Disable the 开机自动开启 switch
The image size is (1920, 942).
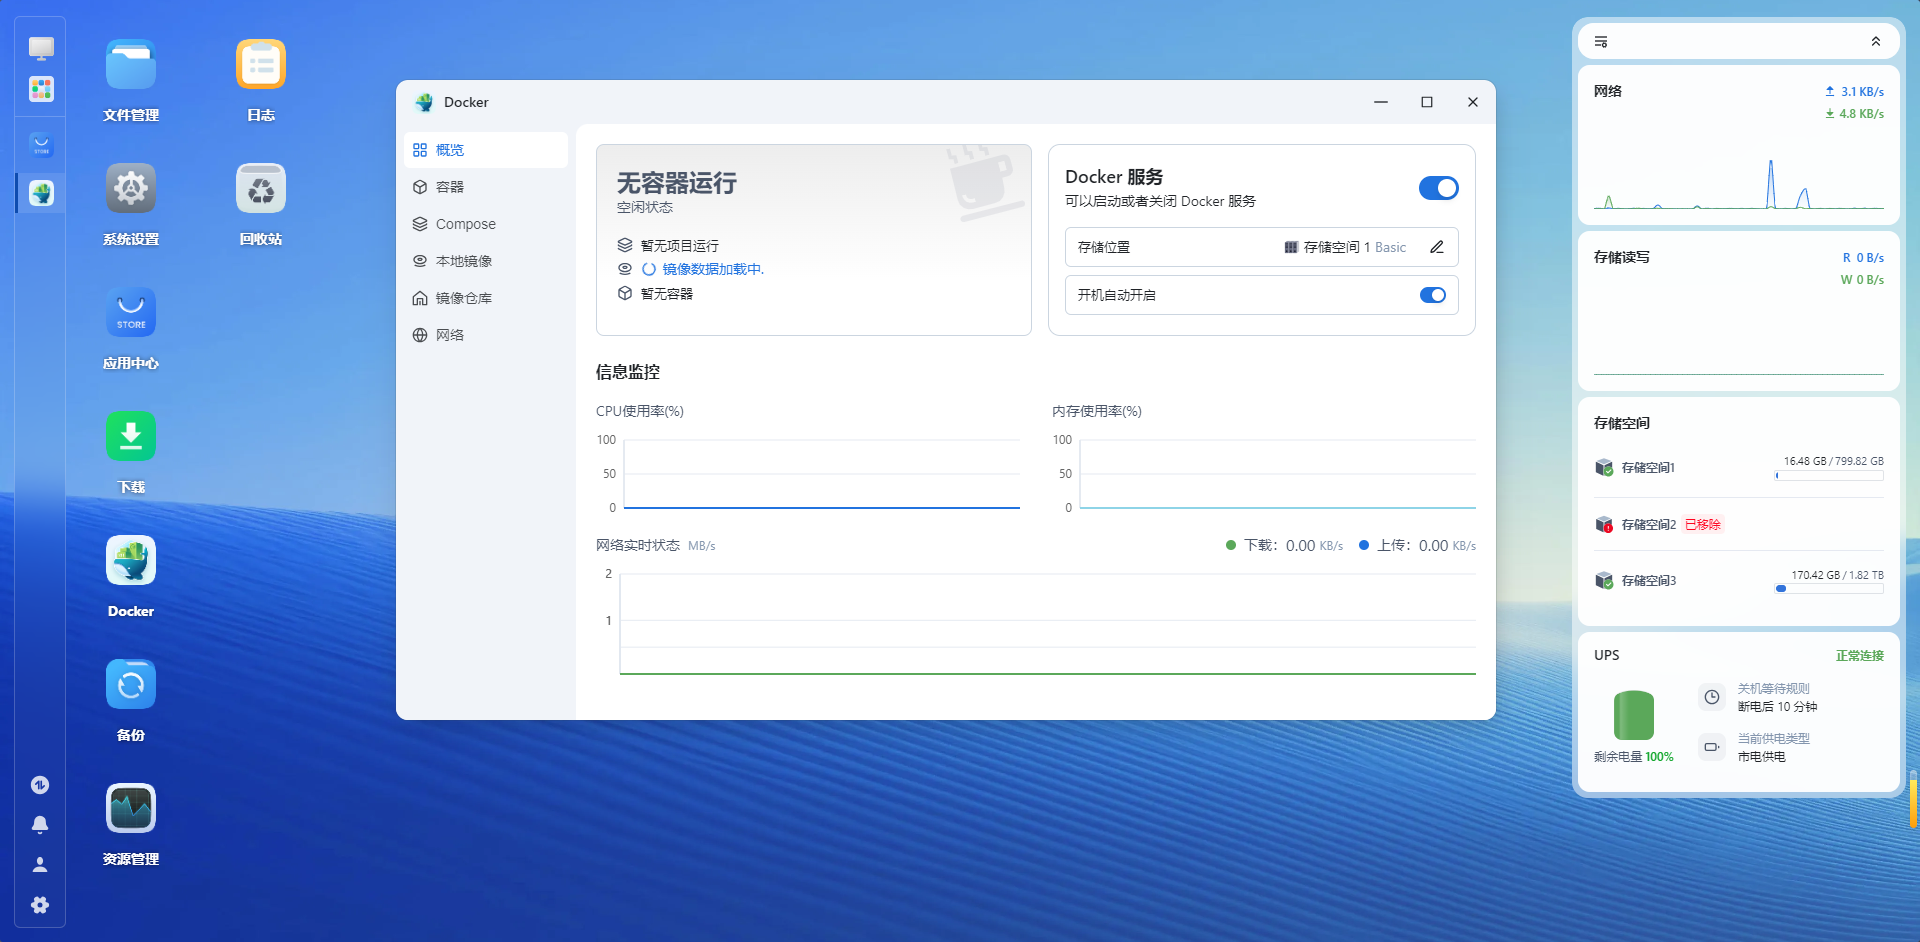tap(1432, 295)
